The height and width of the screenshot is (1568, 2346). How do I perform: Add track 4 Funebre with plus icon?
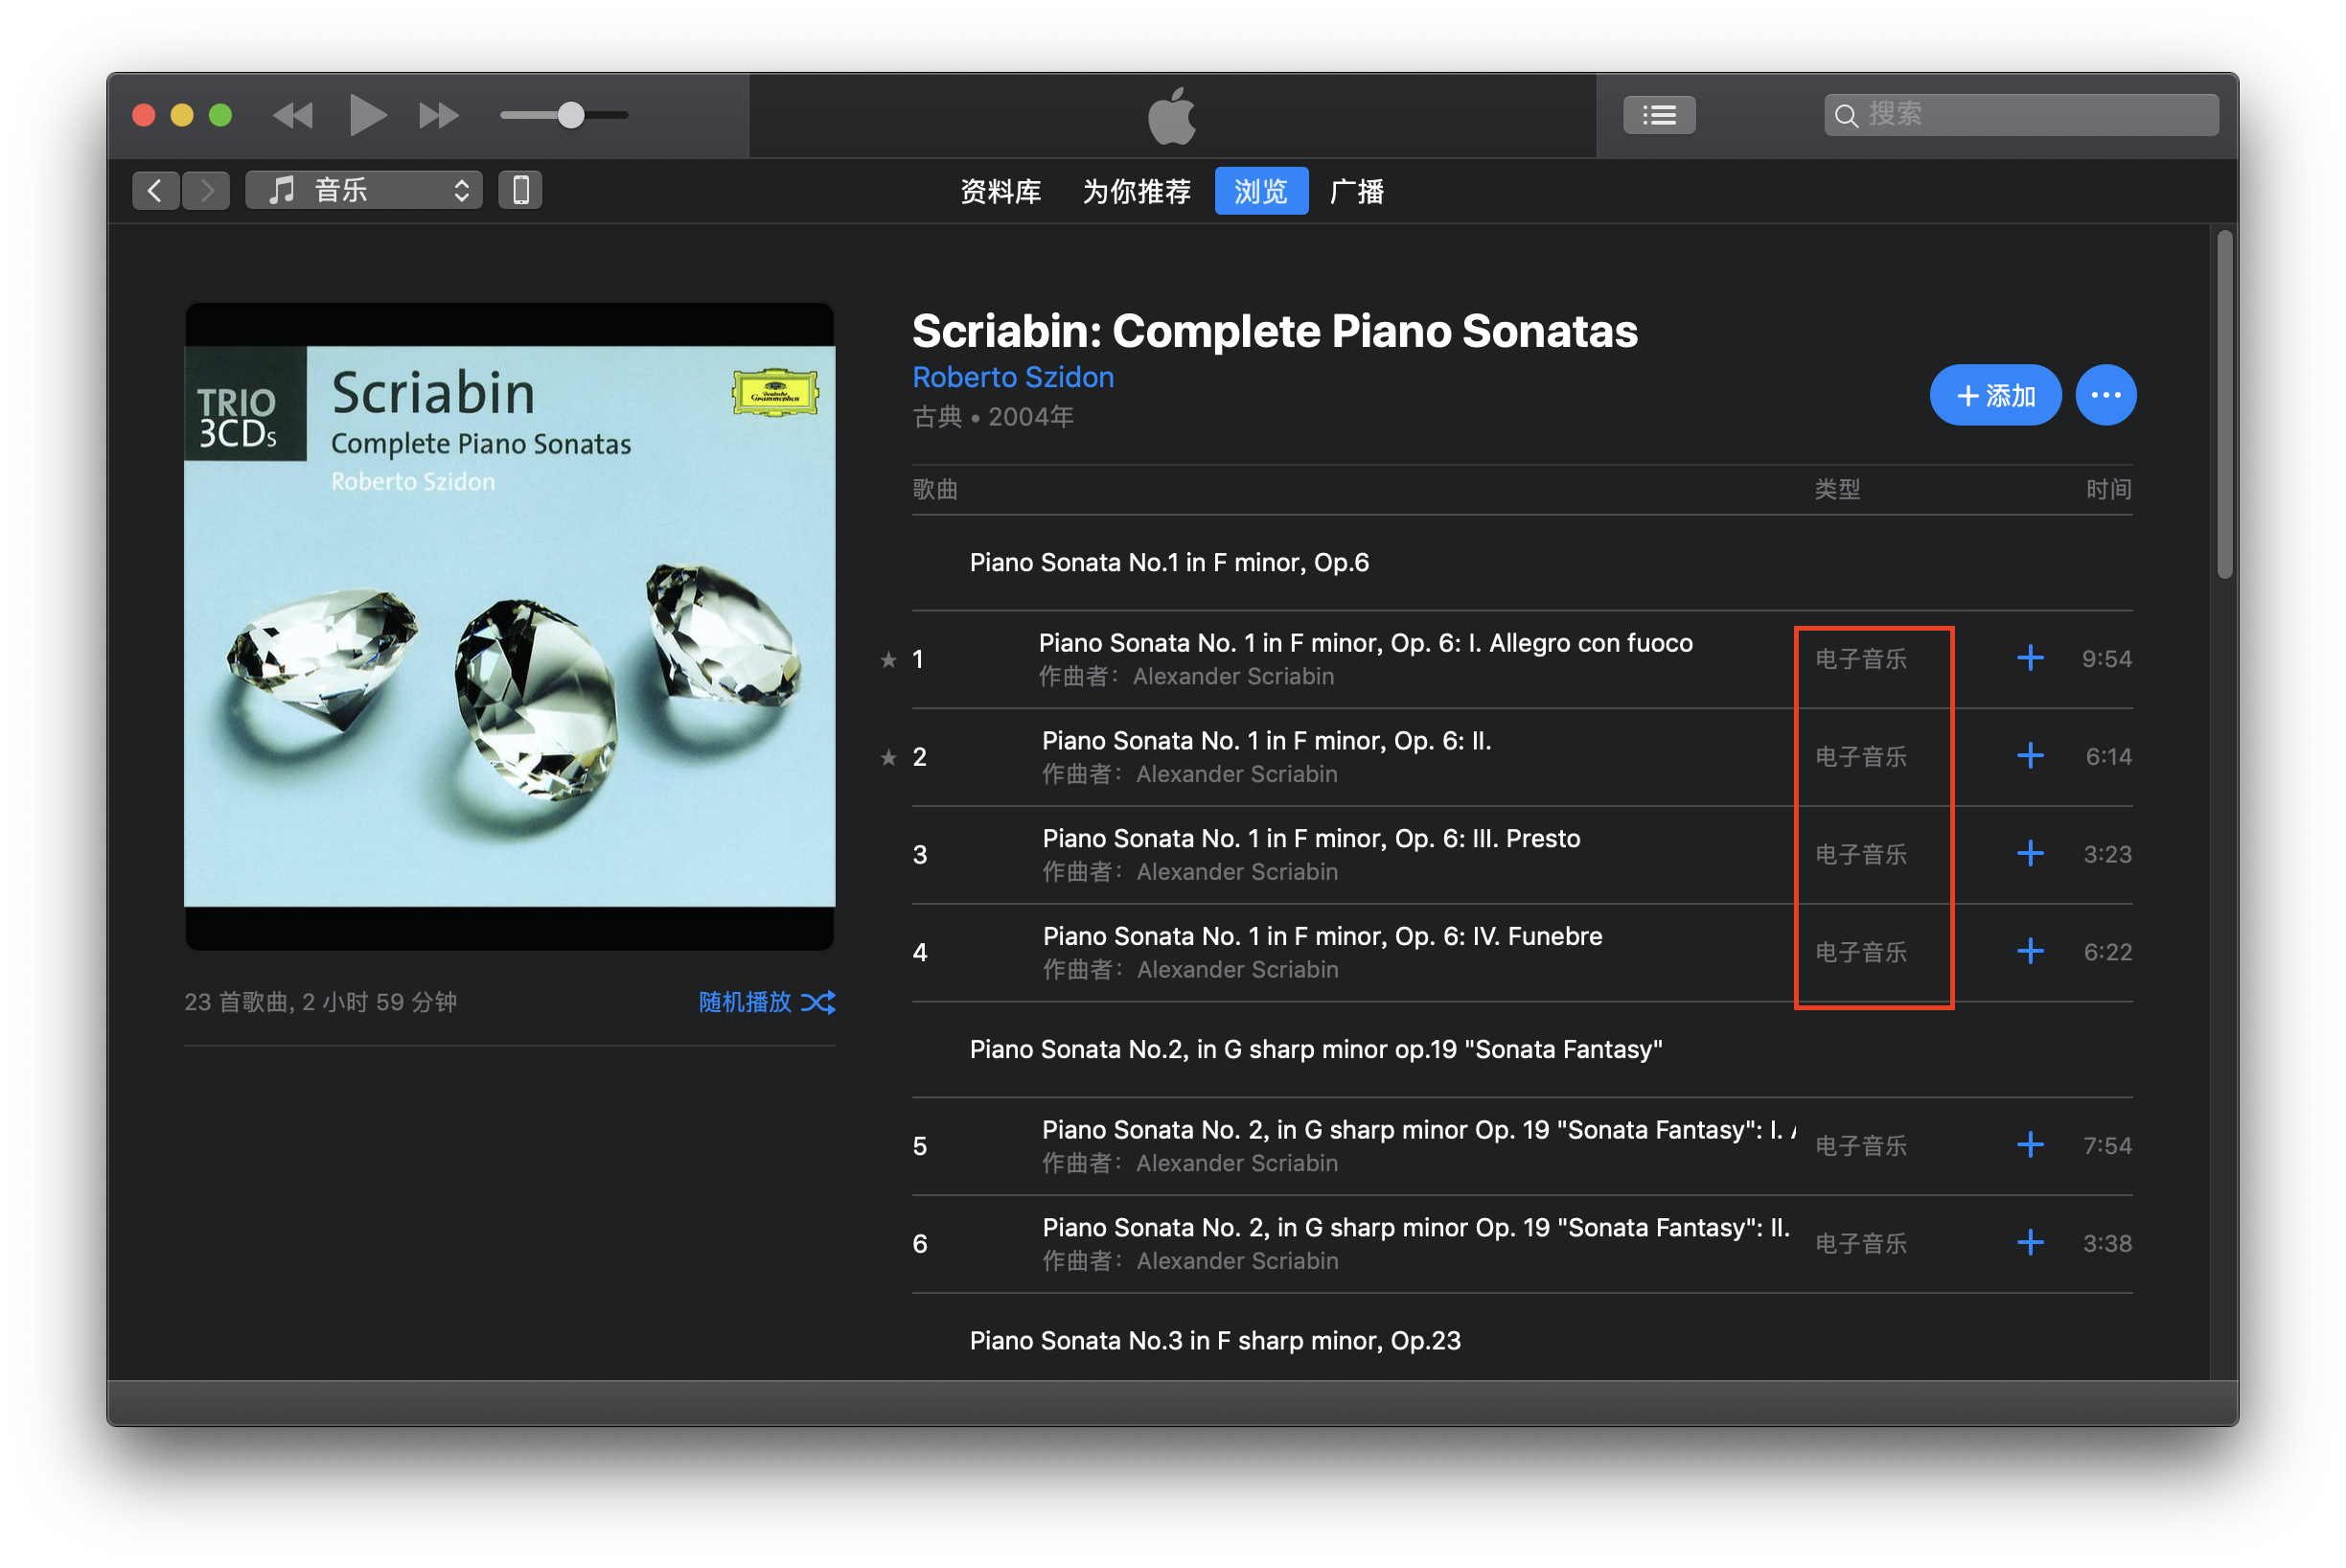[x=2030, y=952]
